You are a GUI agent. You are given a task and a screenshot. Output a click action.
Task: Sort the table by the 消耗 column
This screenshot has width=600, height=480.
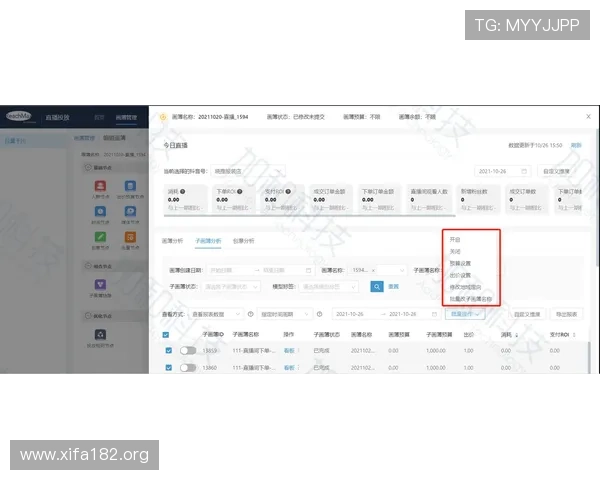(517, 335)
